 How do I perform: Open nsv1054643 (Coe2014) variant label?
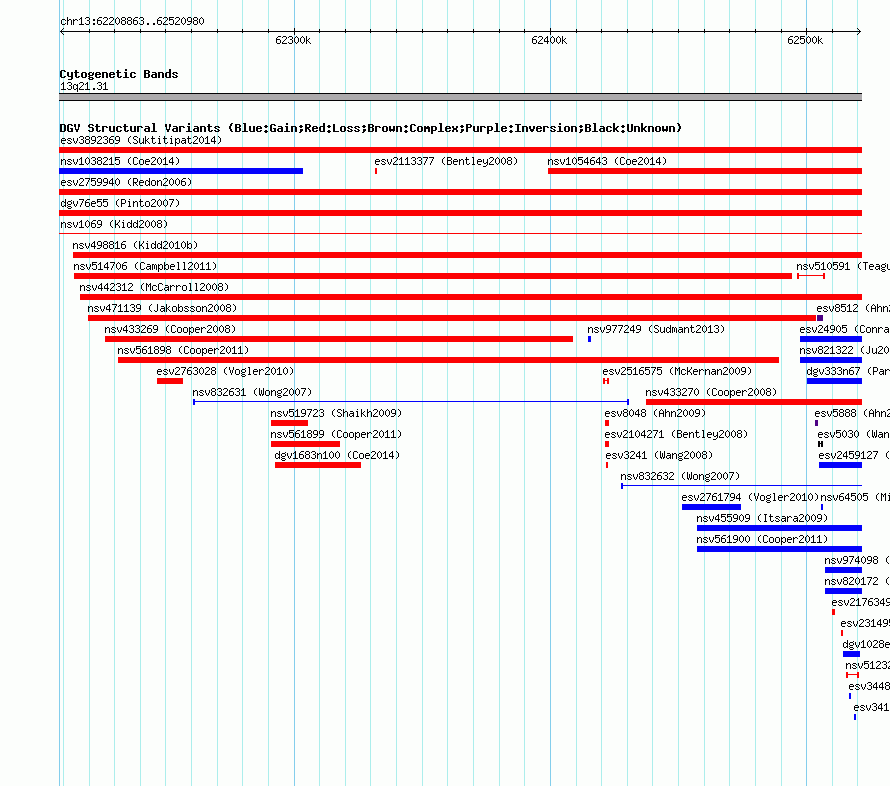coord(607,161)
